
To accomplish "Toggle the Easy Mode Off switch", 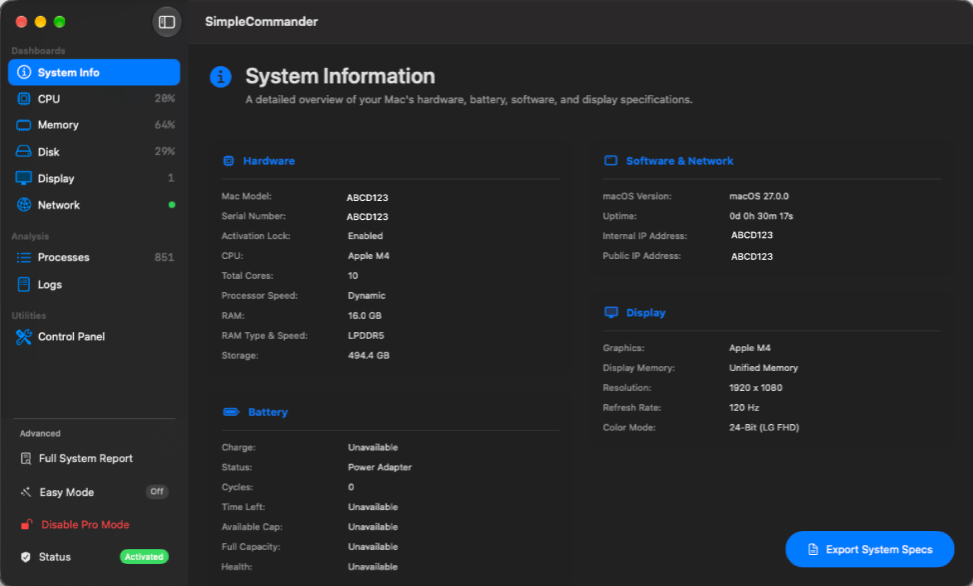I will pyautogui.click(x=157, y=492).
